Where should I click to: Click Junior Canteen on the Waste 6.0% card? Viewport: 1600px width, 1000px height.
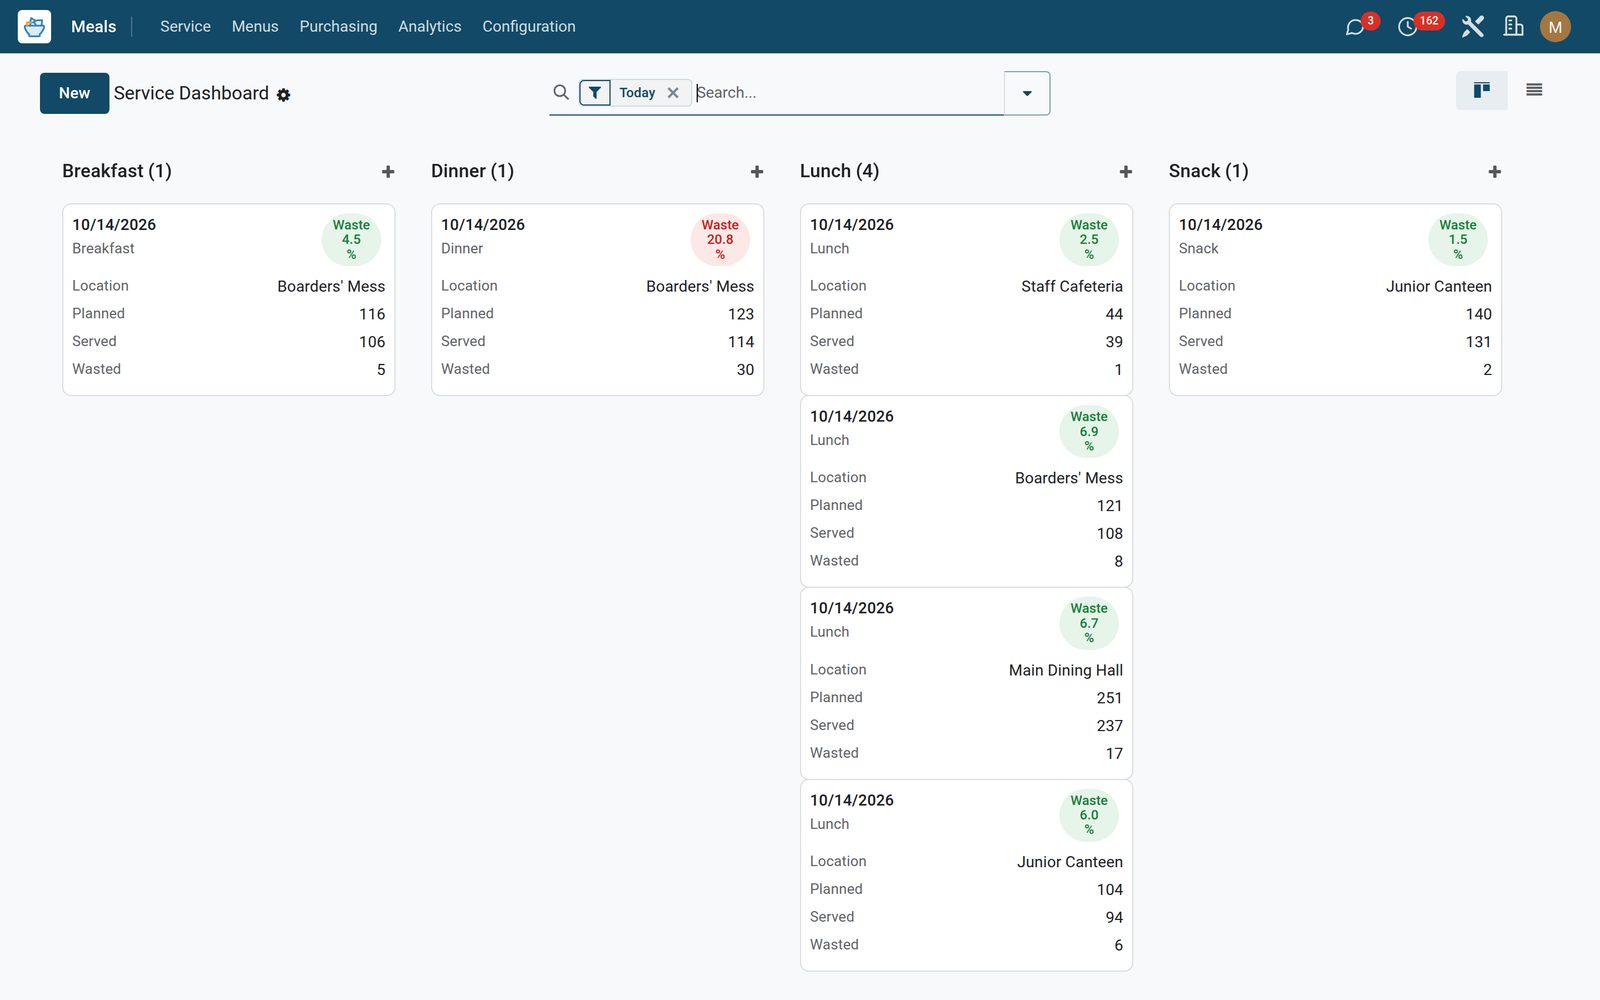coord(1070,862)
